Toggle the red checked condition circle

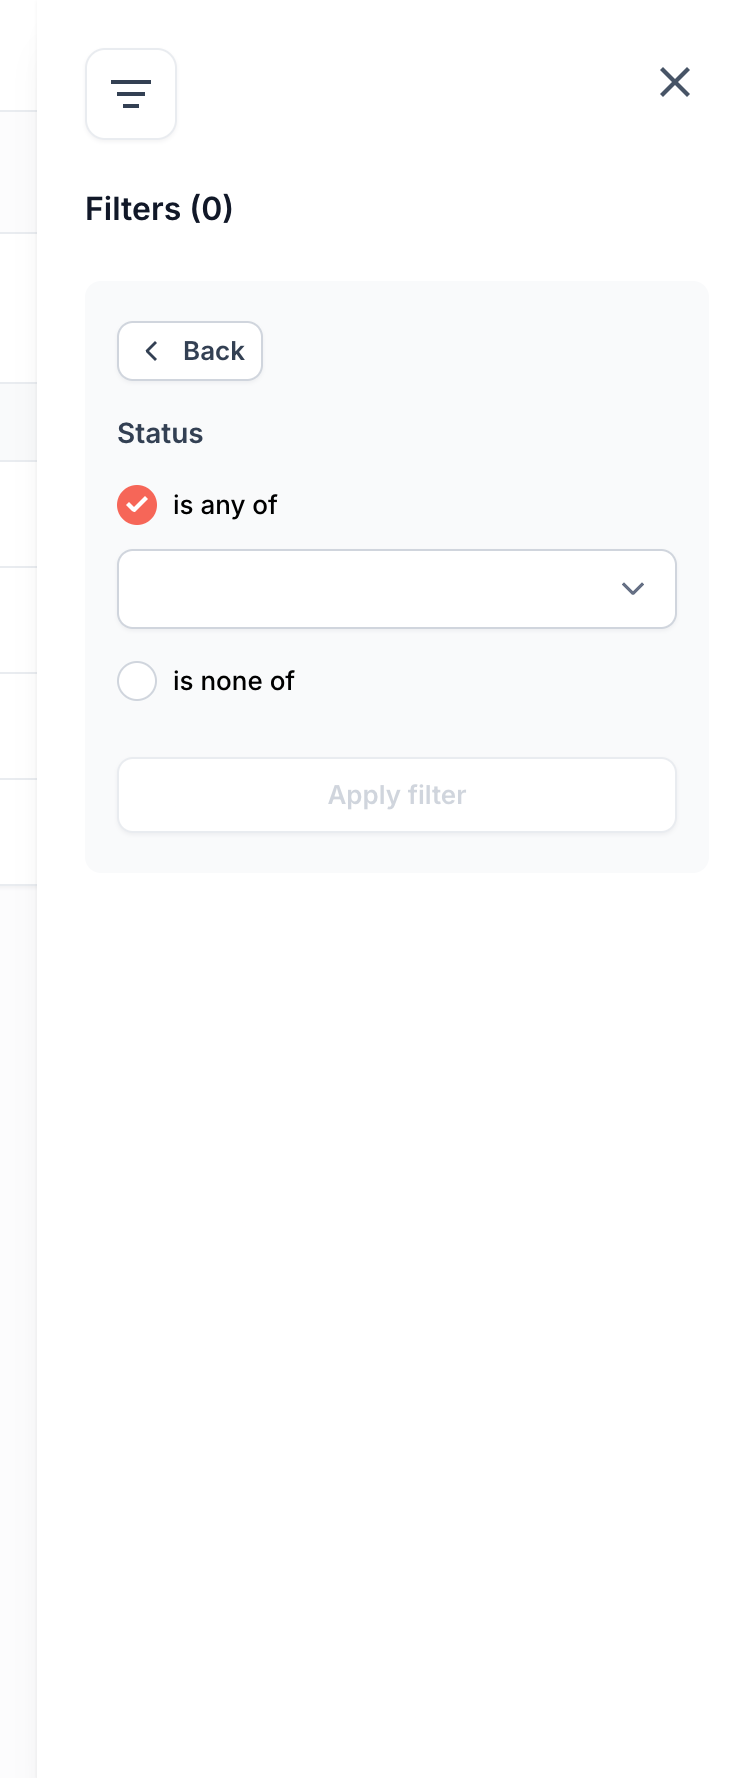click(137, 505)
